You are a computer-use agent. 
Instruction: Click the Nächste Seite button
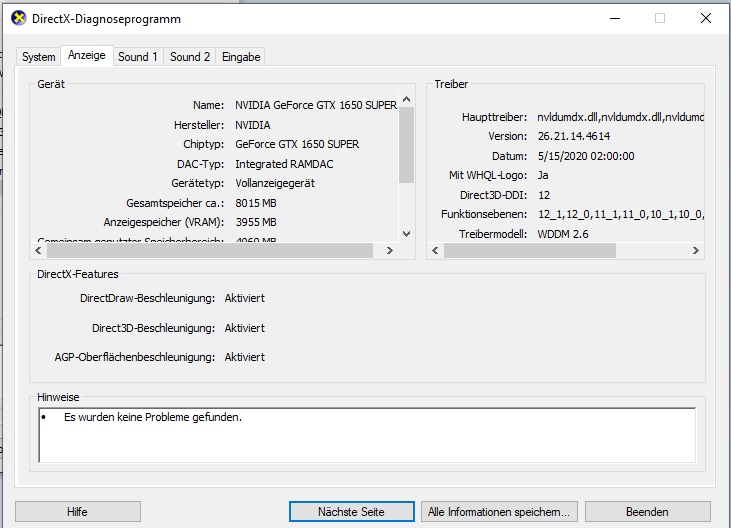[351, 512]
